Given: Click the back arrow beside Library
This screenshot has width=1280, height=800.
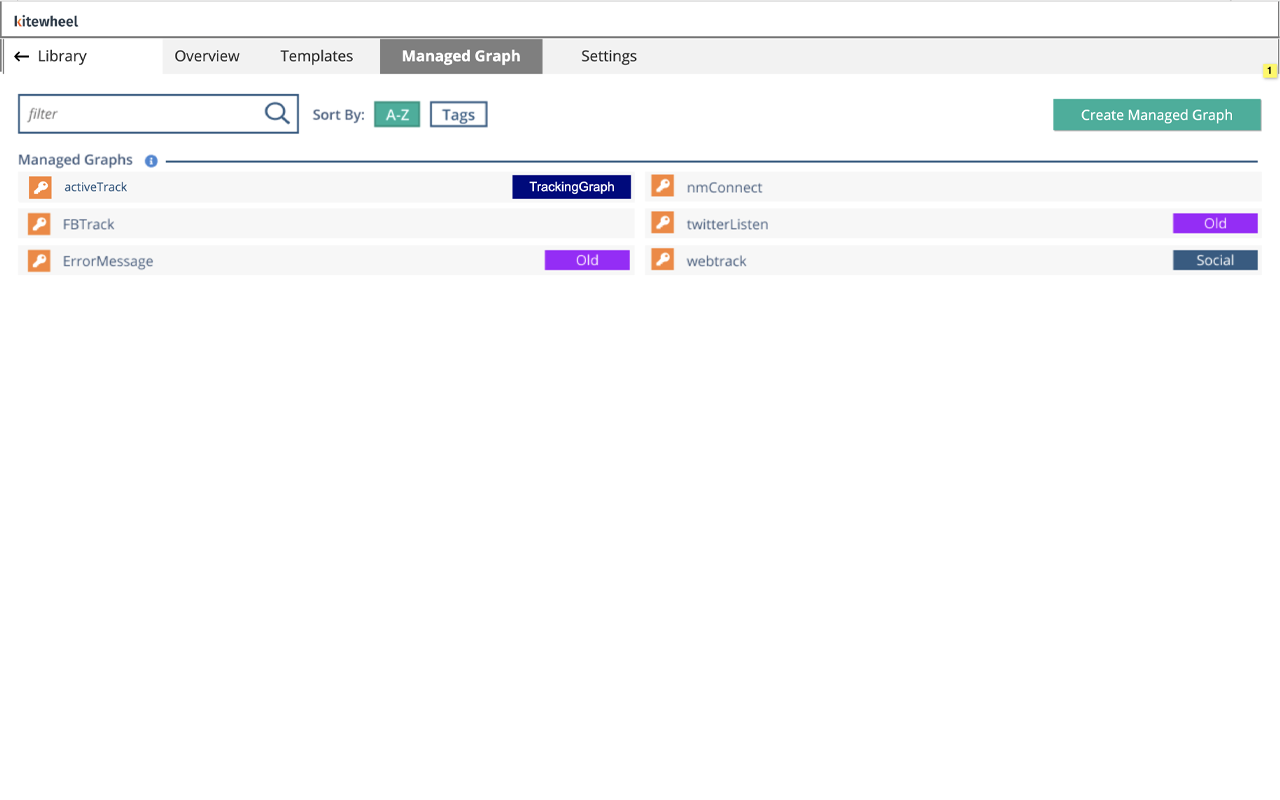Looking at the screenshot, I should pos(22,56).
